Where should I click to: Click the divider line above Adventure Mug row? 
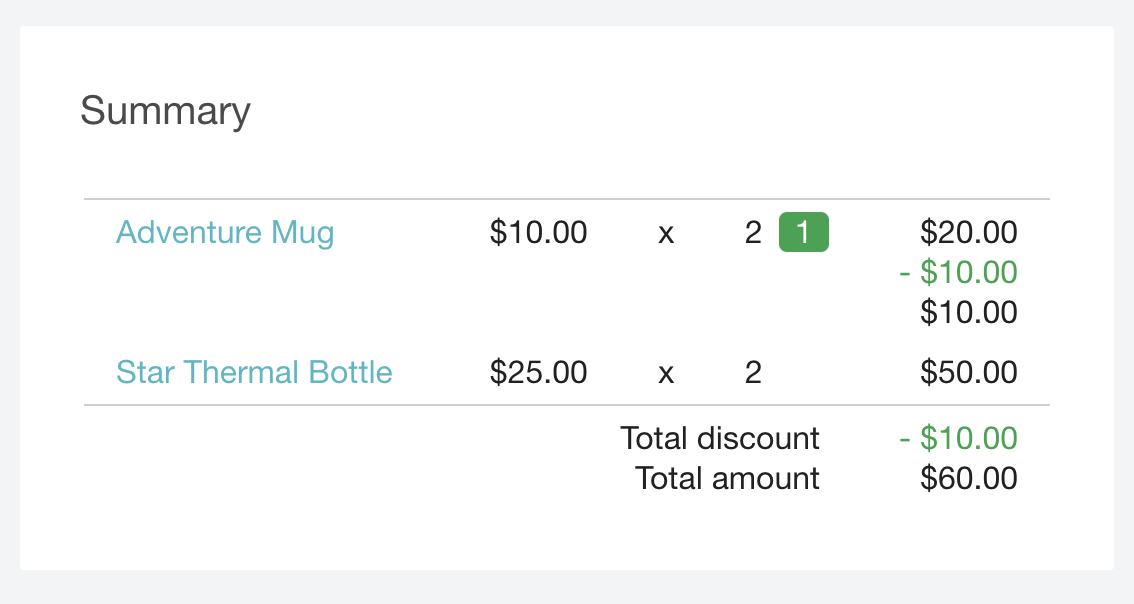pos(566,199)
